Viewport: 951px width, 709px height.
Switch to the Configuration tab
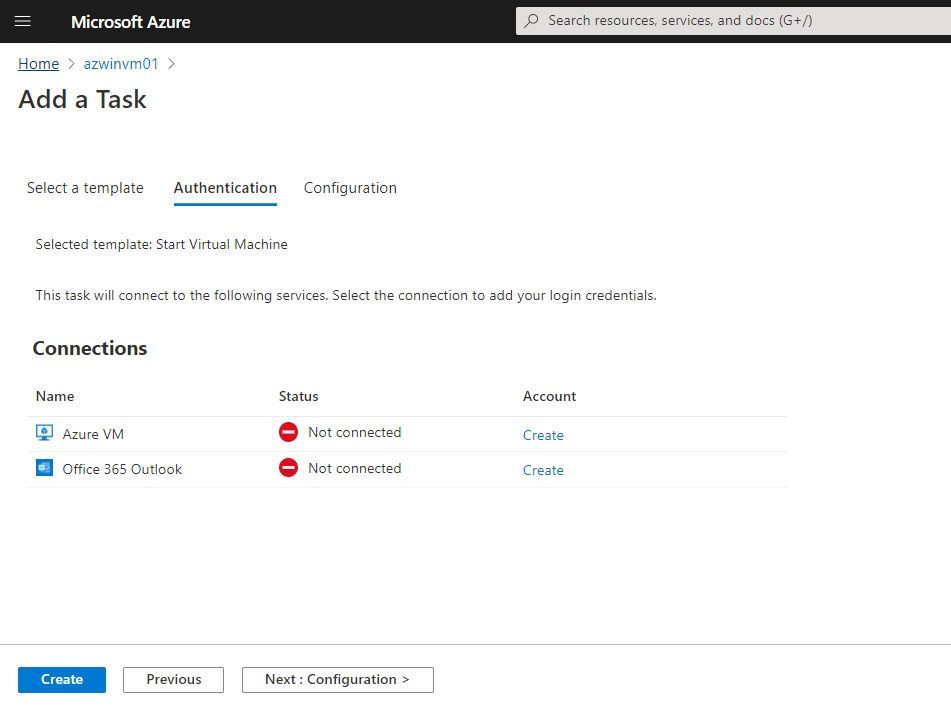350,188
